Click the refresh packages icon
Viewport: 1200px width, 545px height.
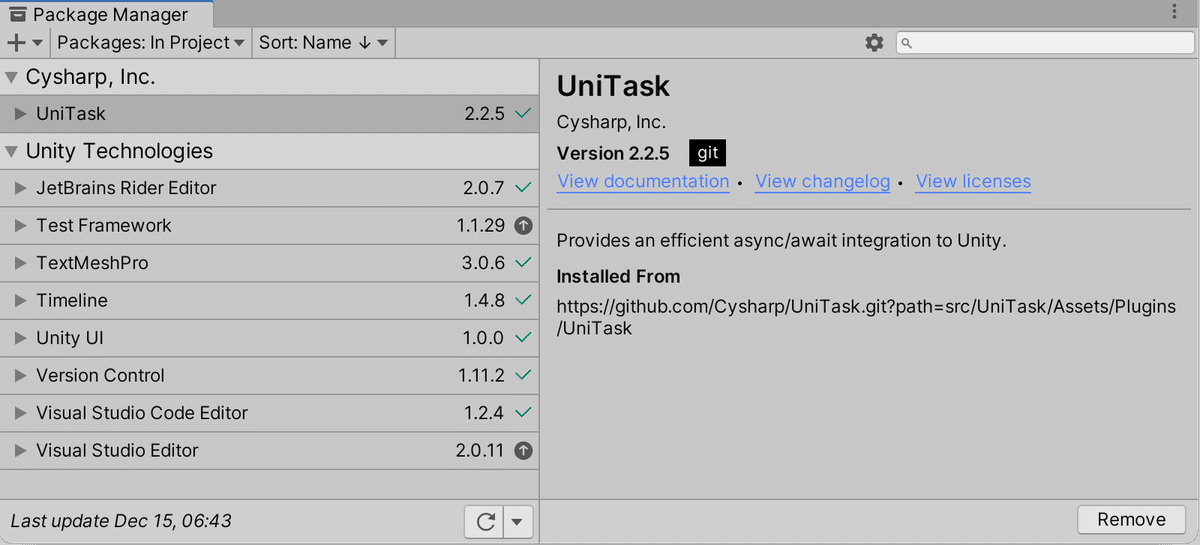coord(487,521)
